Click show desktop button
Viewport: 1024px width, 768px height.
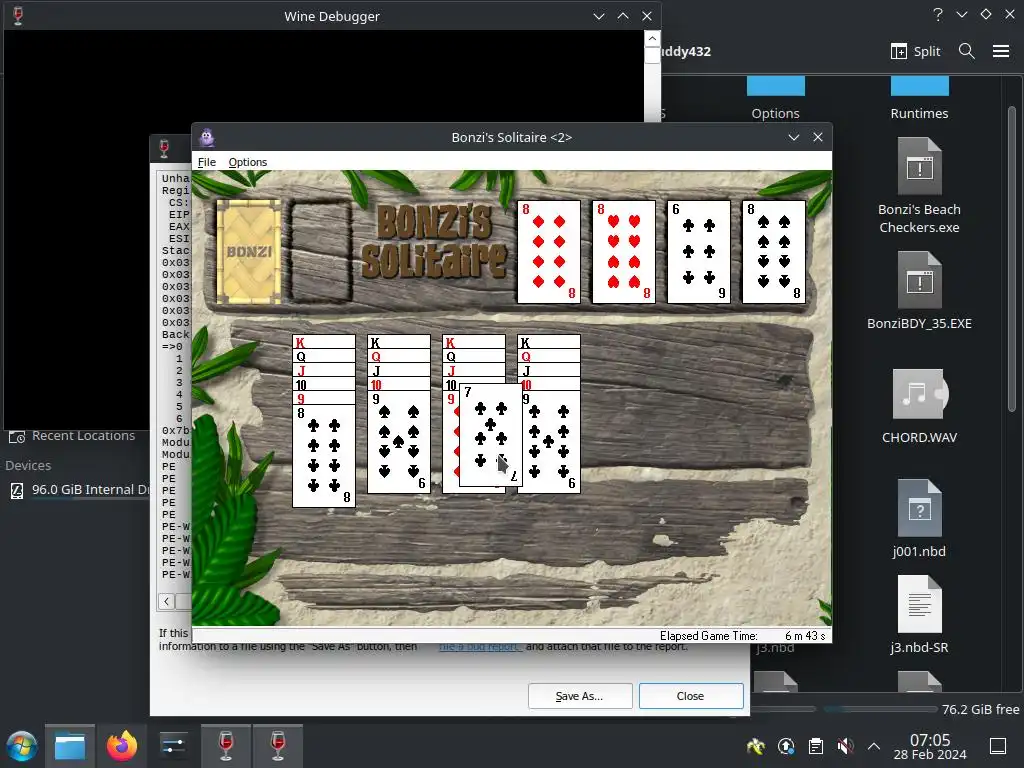click(998, 746)
